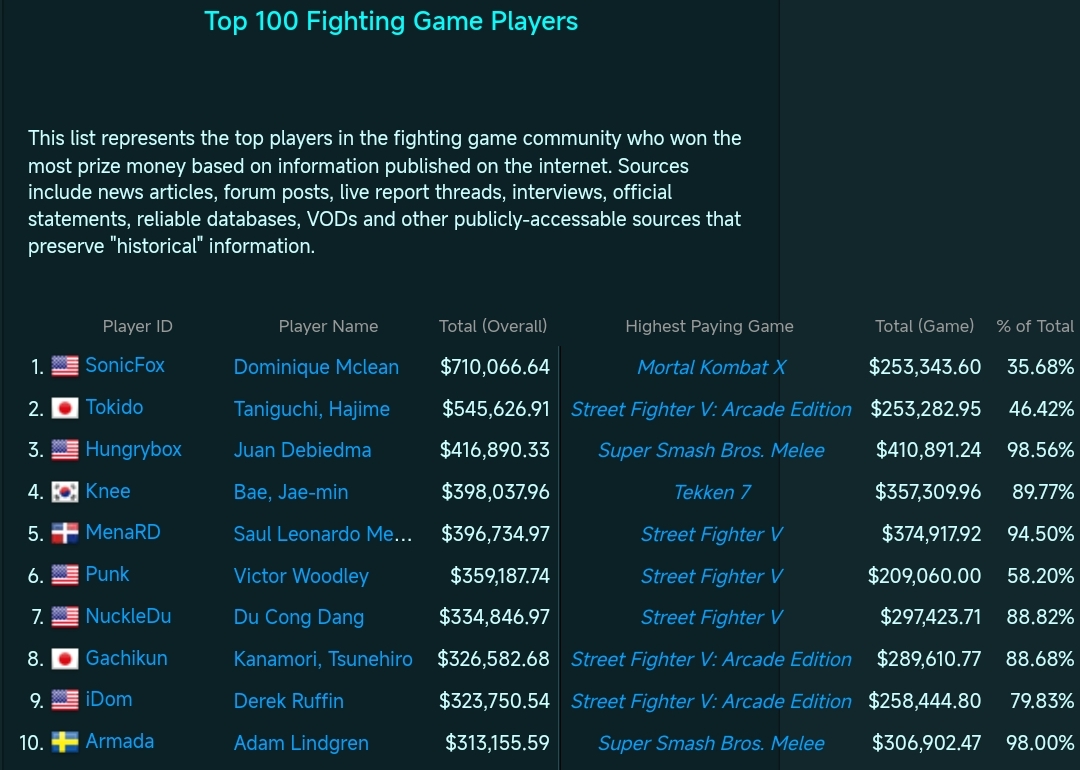1080x770 pixels.
Task: Open iDom's Street Fighter V: Arcade Edition link
Action: [711, 701]
